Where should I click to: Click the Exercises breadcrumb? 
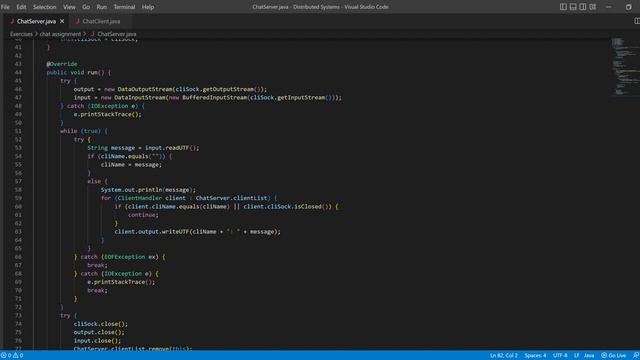pyautogui.click(x=21, y=34)
